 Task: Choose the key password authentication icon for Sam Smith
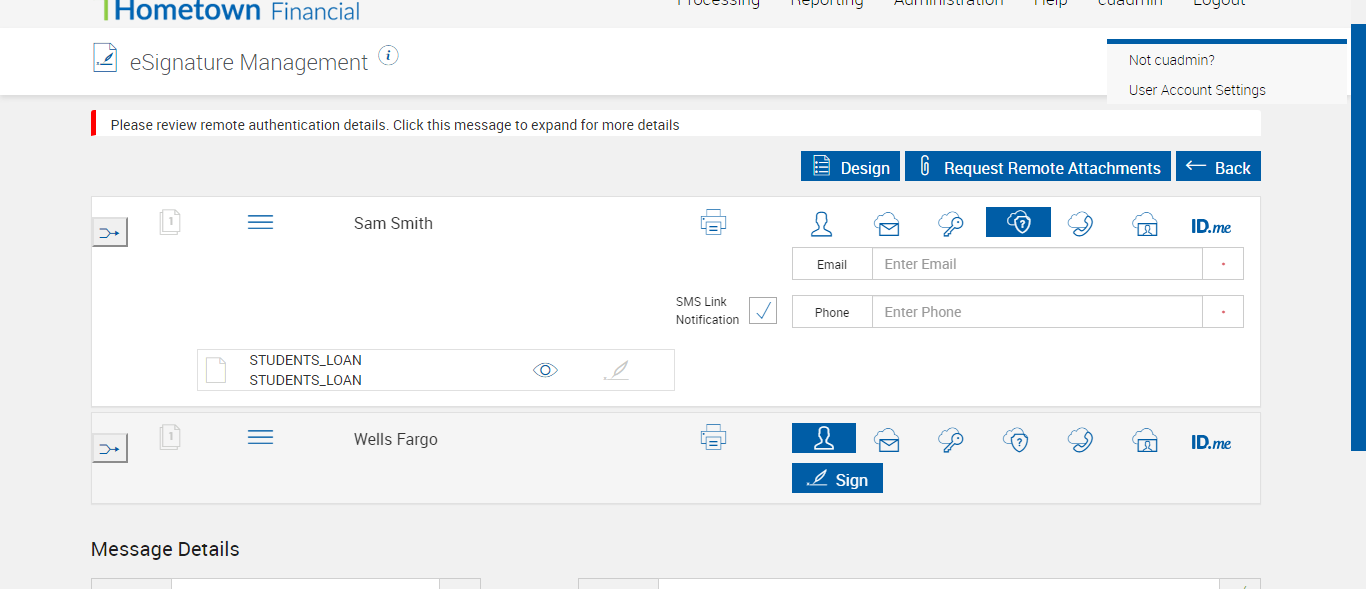[951, 223]
